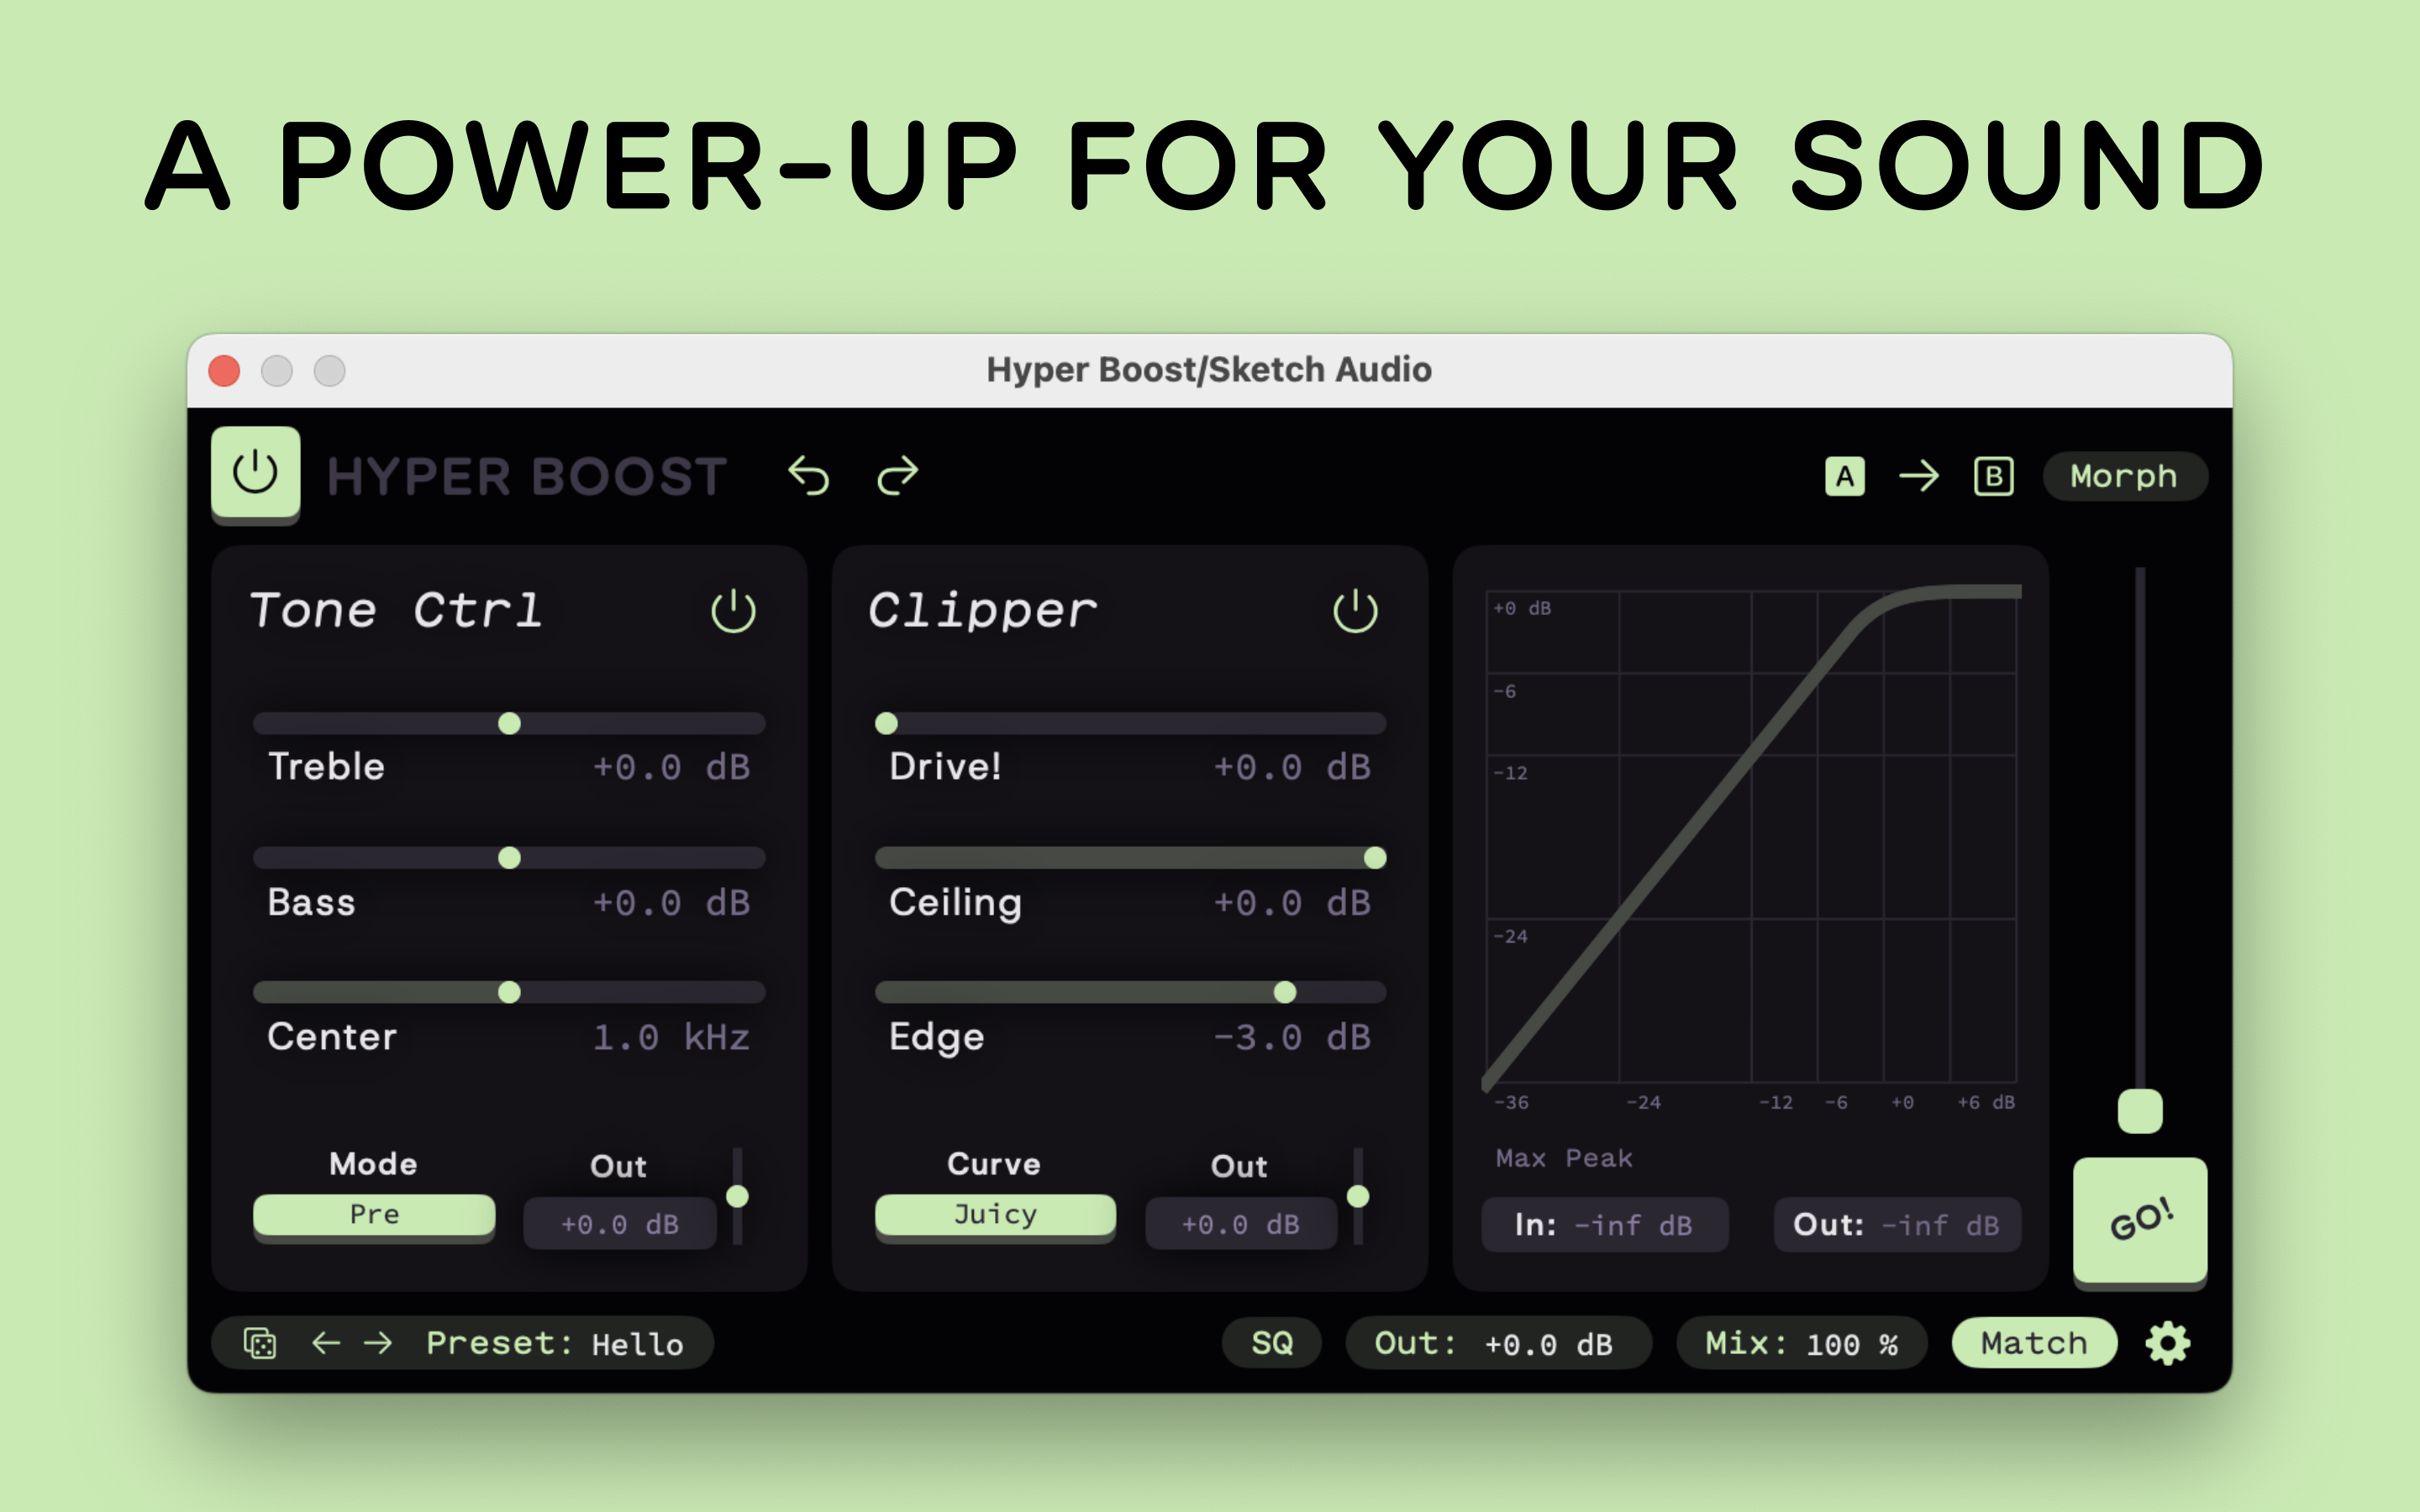This screenshot has width=2420, height=1512.
Task: Copy A to B with arrow icon
Action: tap(1918, 476)
